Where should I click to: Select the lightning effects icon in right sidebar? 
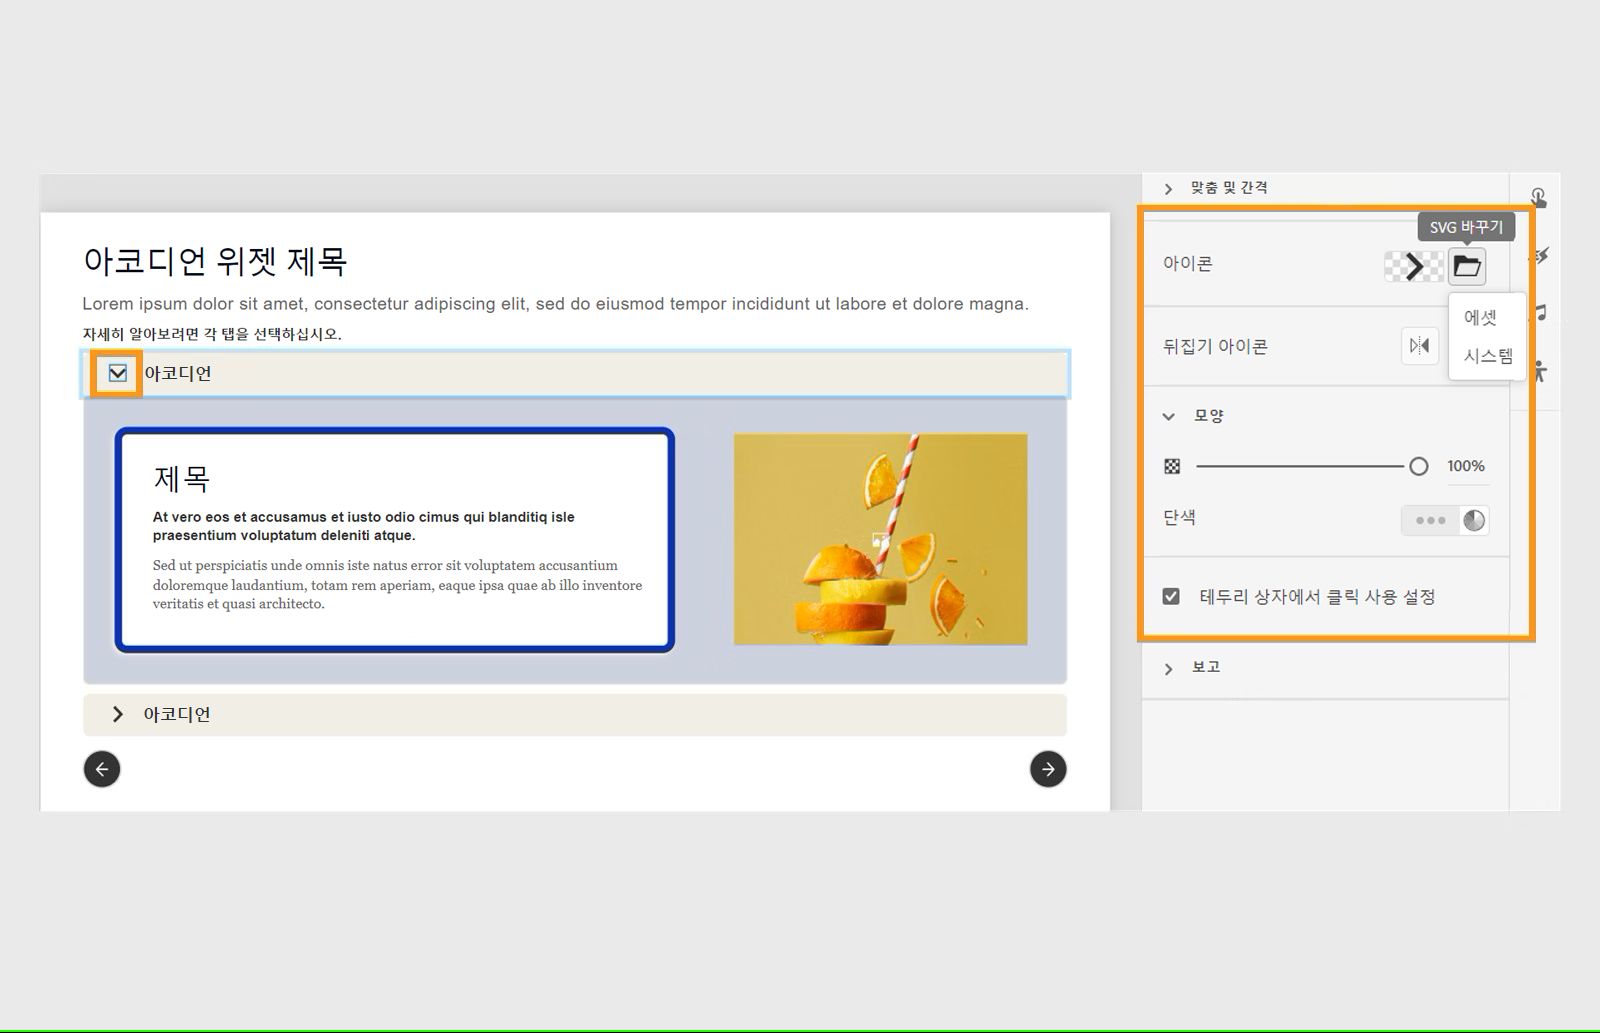pos(1541,255)
